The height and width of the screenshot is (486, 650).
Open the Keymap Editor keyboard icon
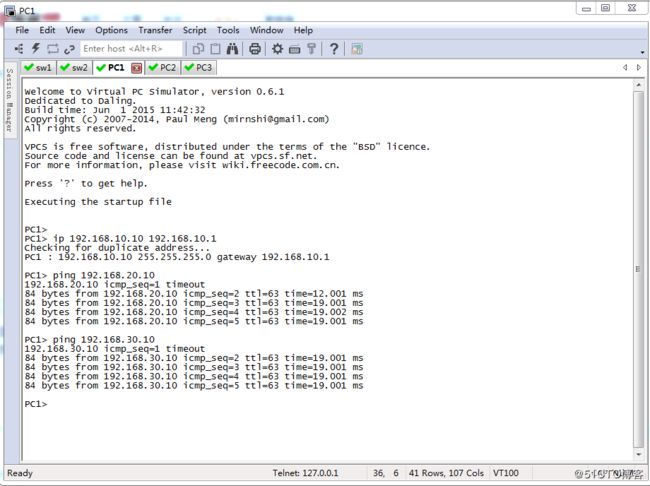coord(294,49)
